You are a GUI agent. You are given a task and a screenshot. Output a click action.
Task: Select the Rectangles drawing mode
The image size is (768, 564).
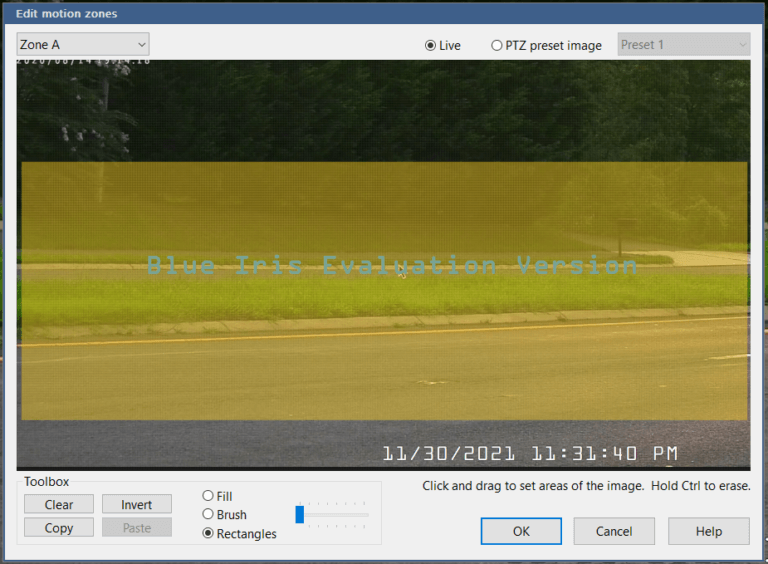pos(239,534)
